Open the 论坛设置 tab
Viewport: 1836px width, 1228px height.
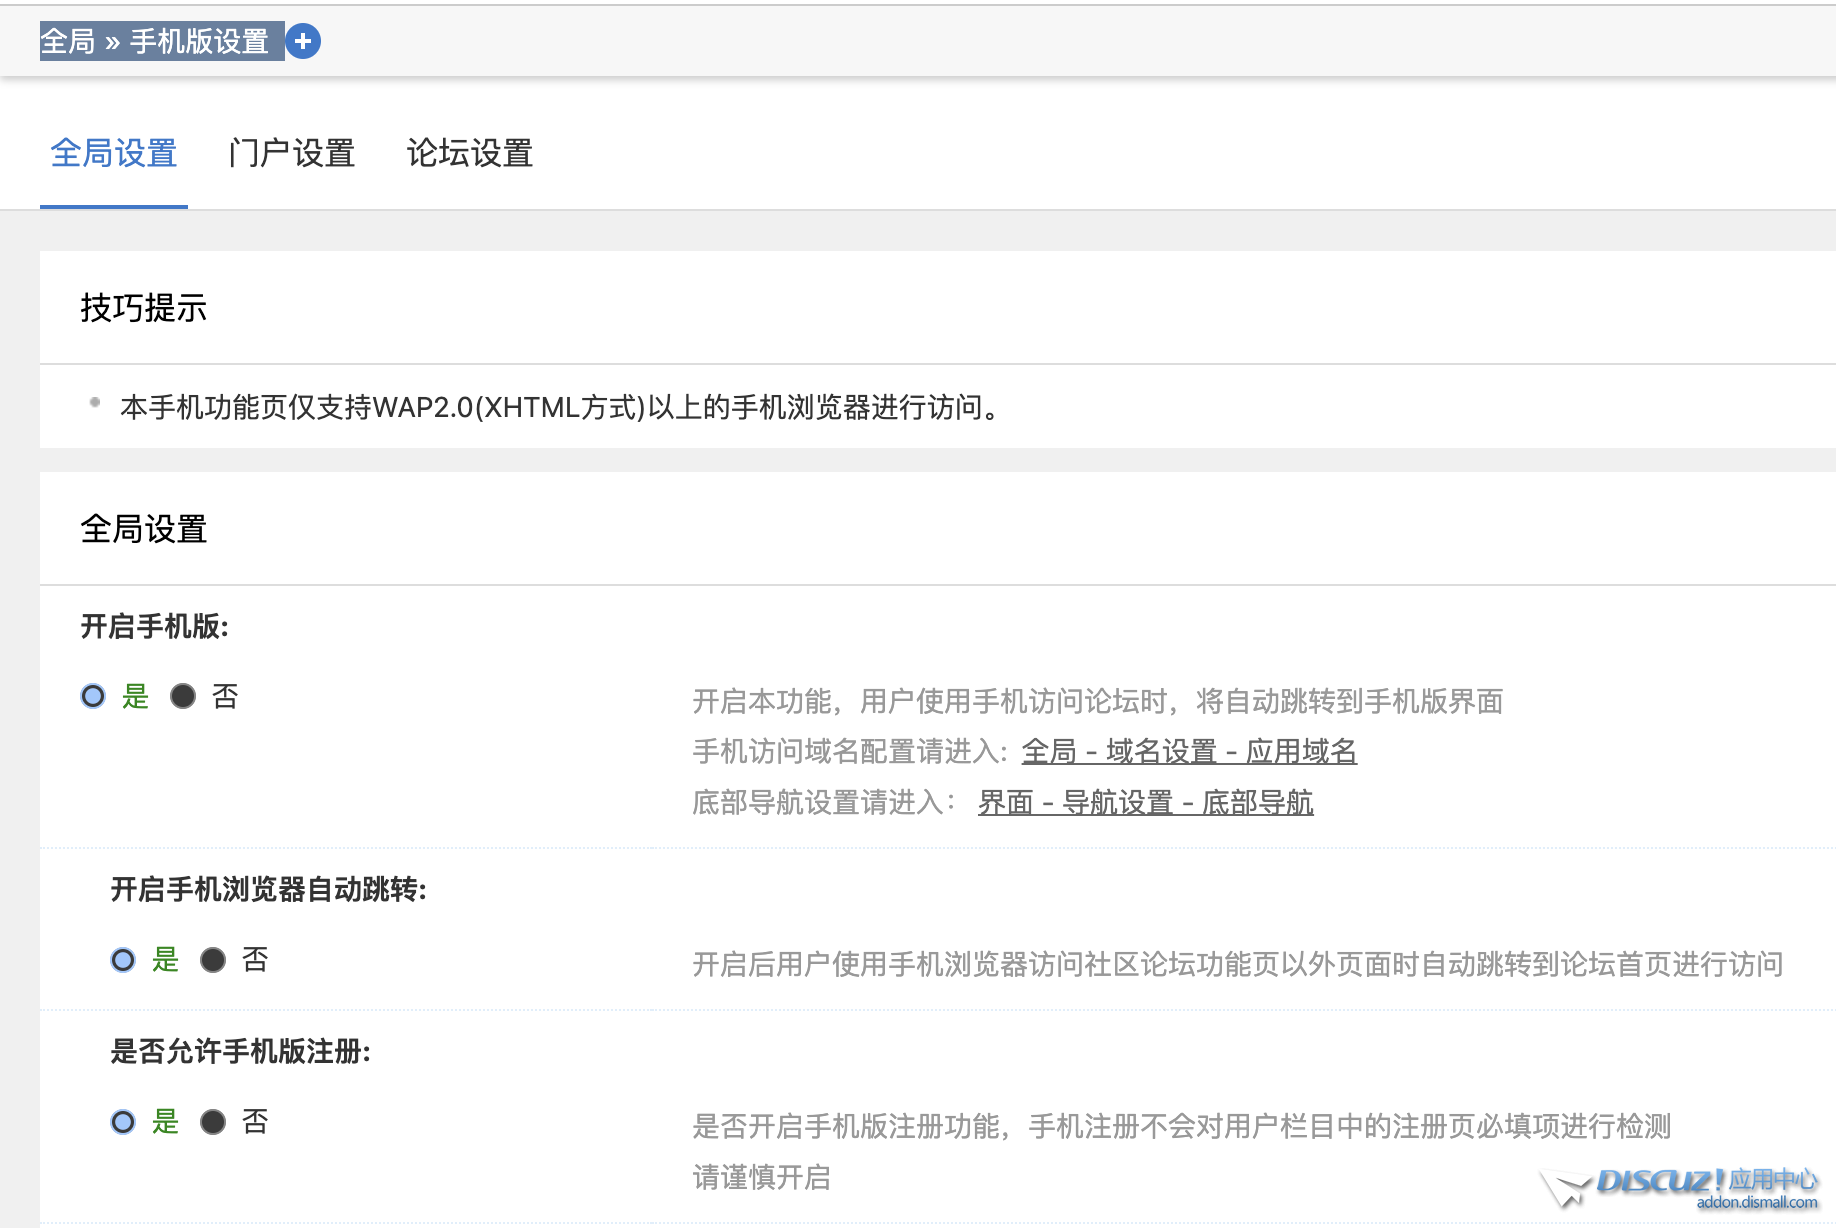coord(469,153)
